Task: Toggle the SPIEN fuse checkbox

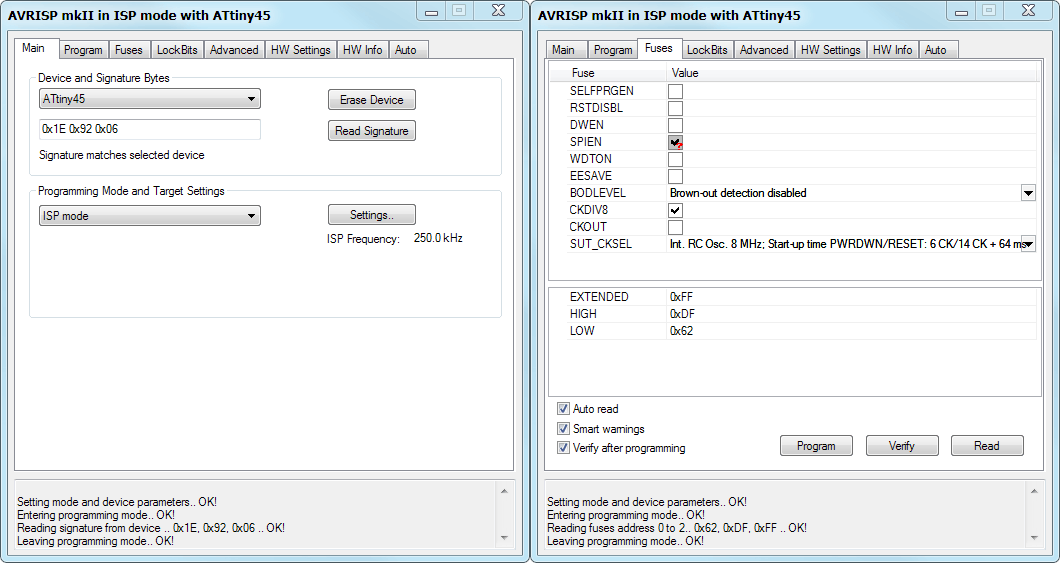Action: [675, 142]
